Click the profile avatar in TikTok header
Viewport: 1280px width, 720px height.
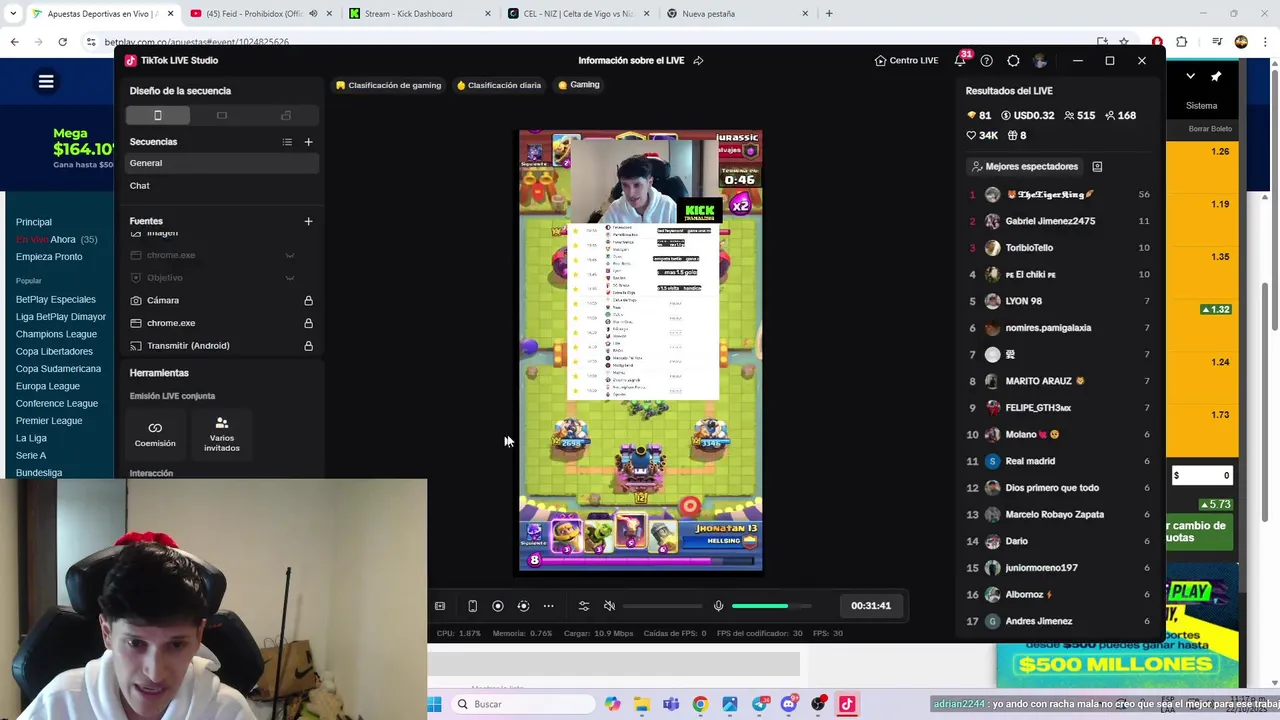(x=1040, y=61)
